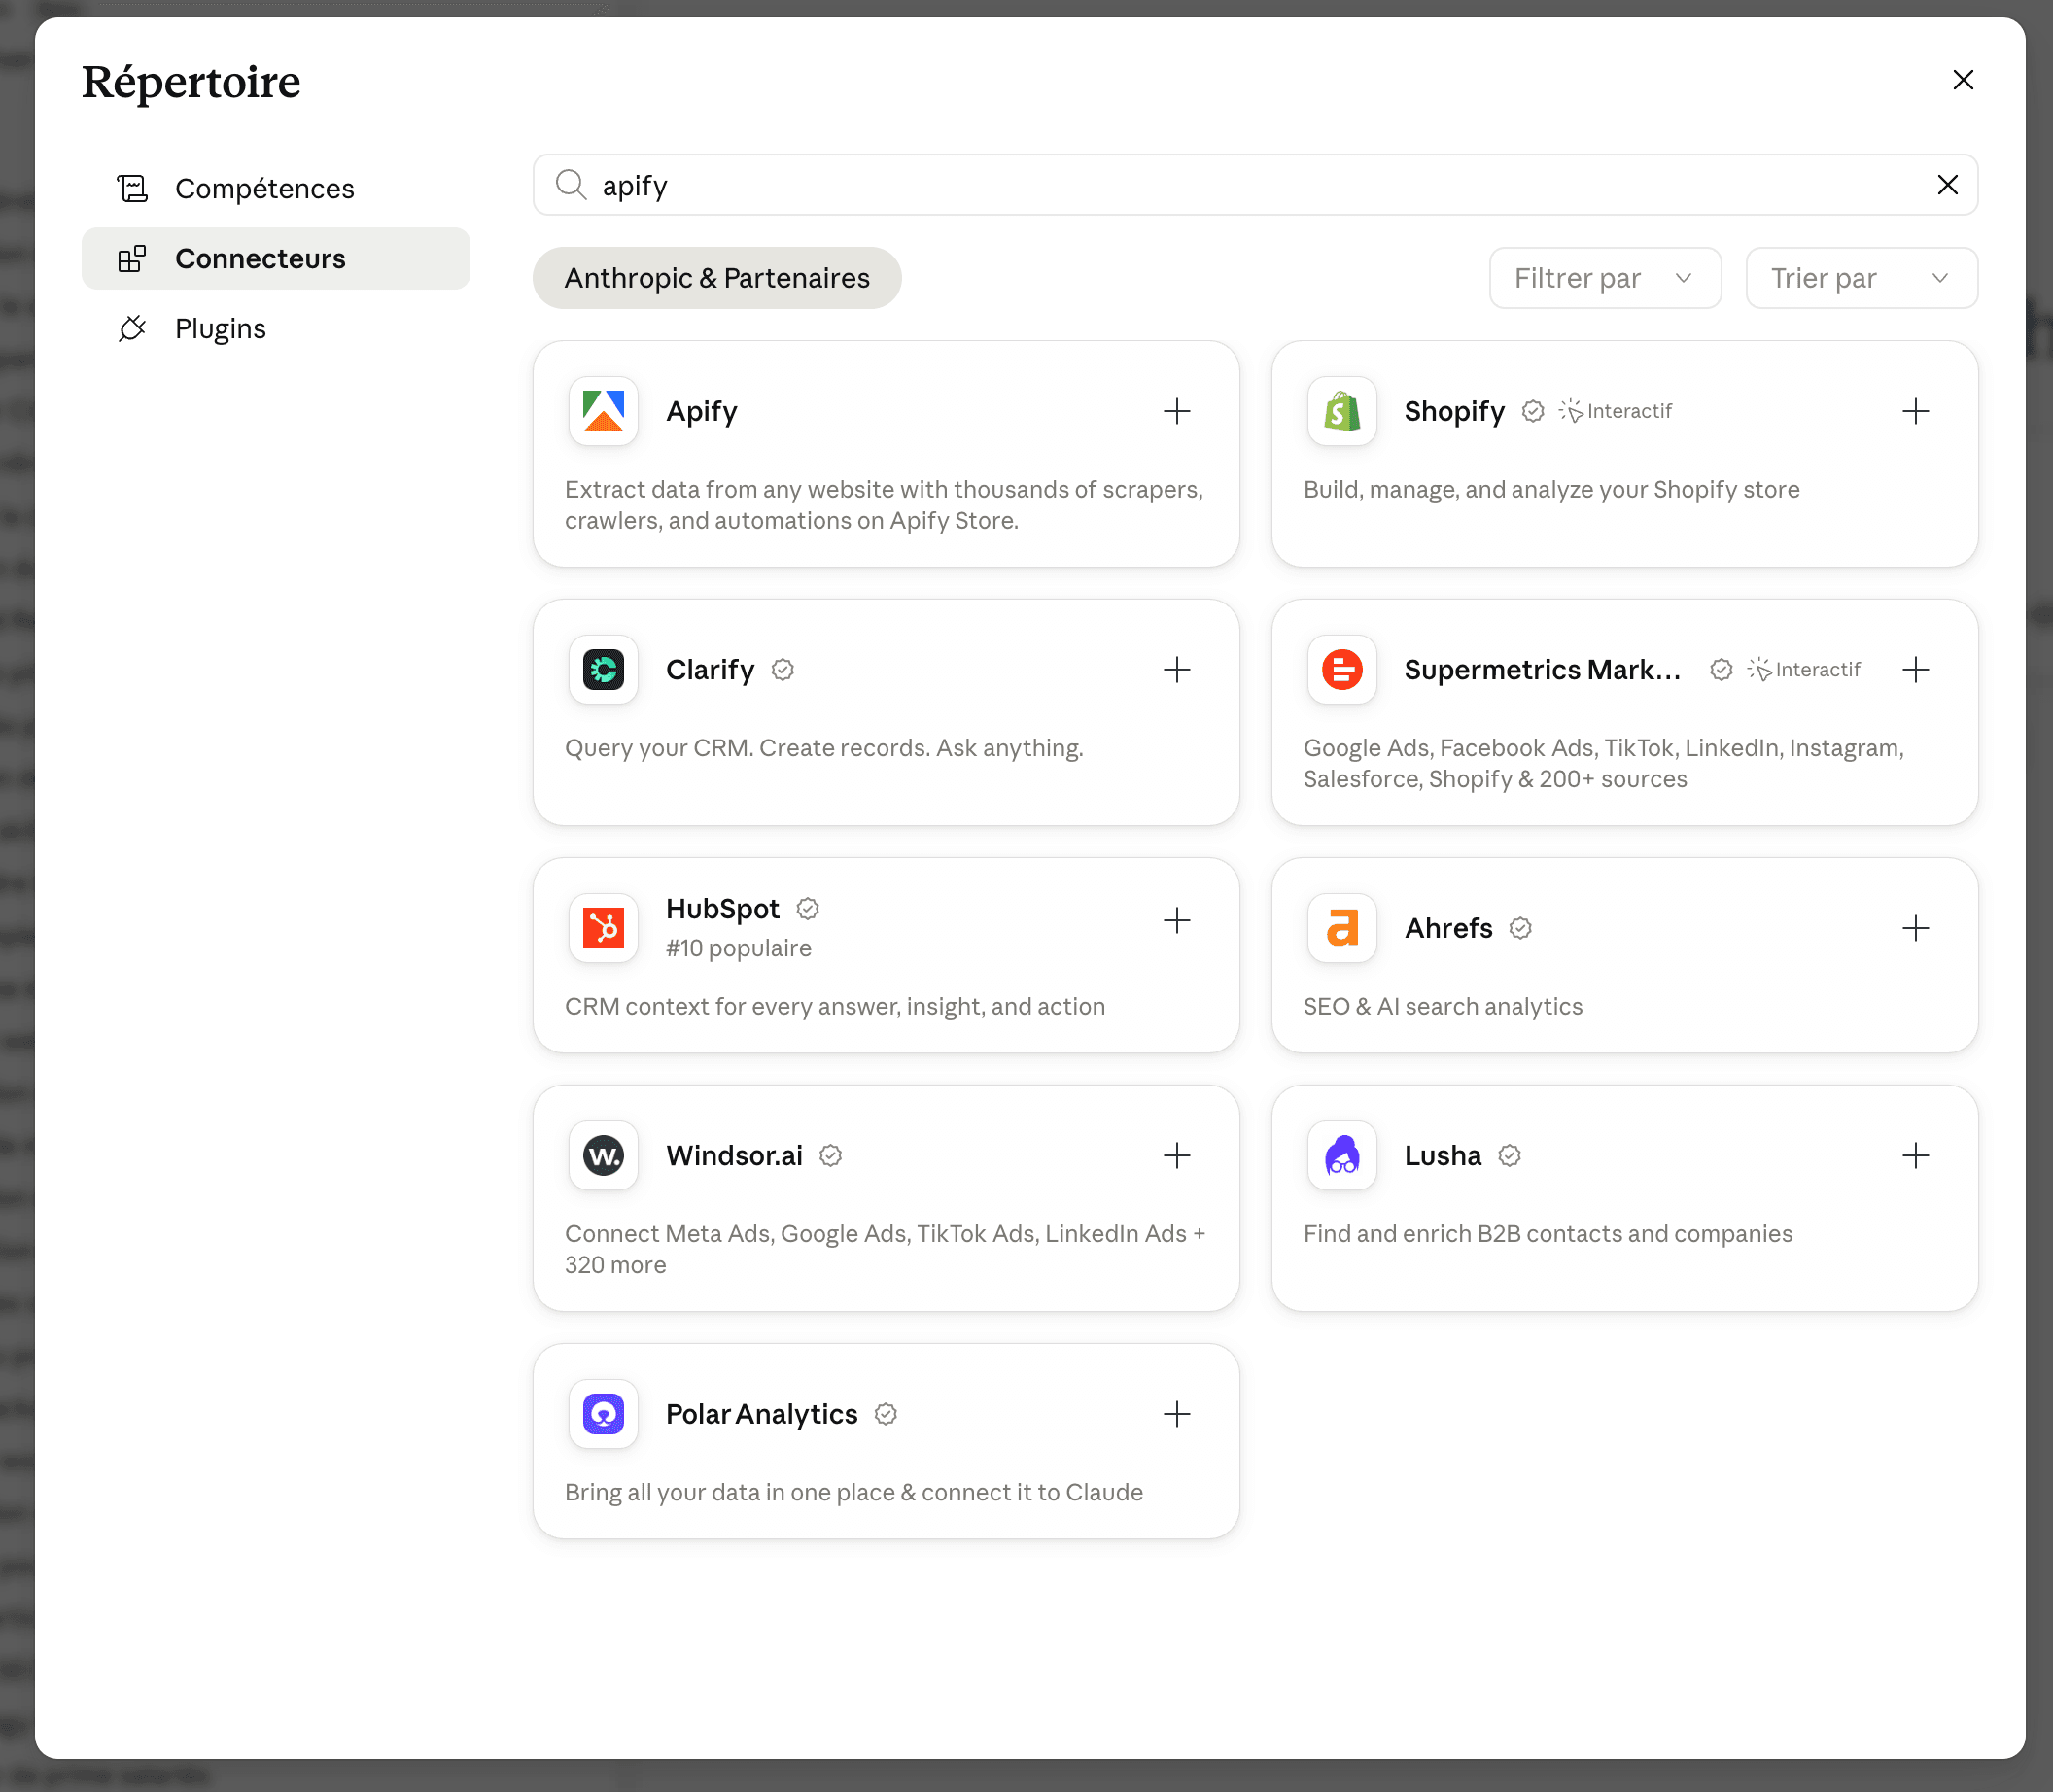Close the Répertoire dialog

pos(1963,80)
